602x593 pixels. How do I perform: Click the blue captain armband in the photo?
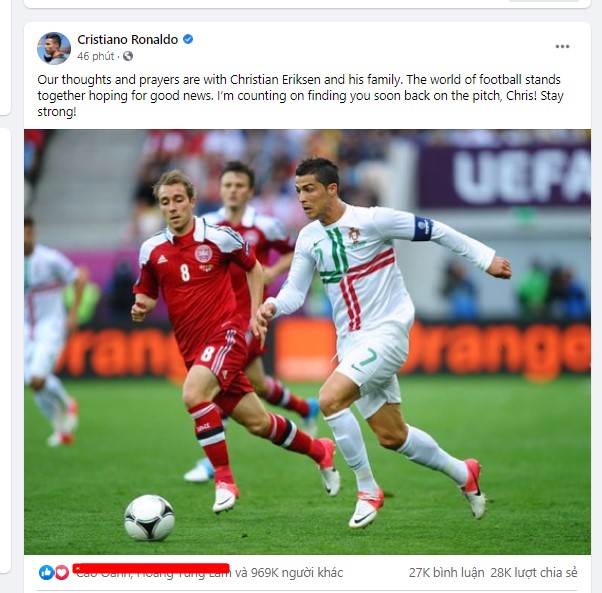click(x=422, y=228)
